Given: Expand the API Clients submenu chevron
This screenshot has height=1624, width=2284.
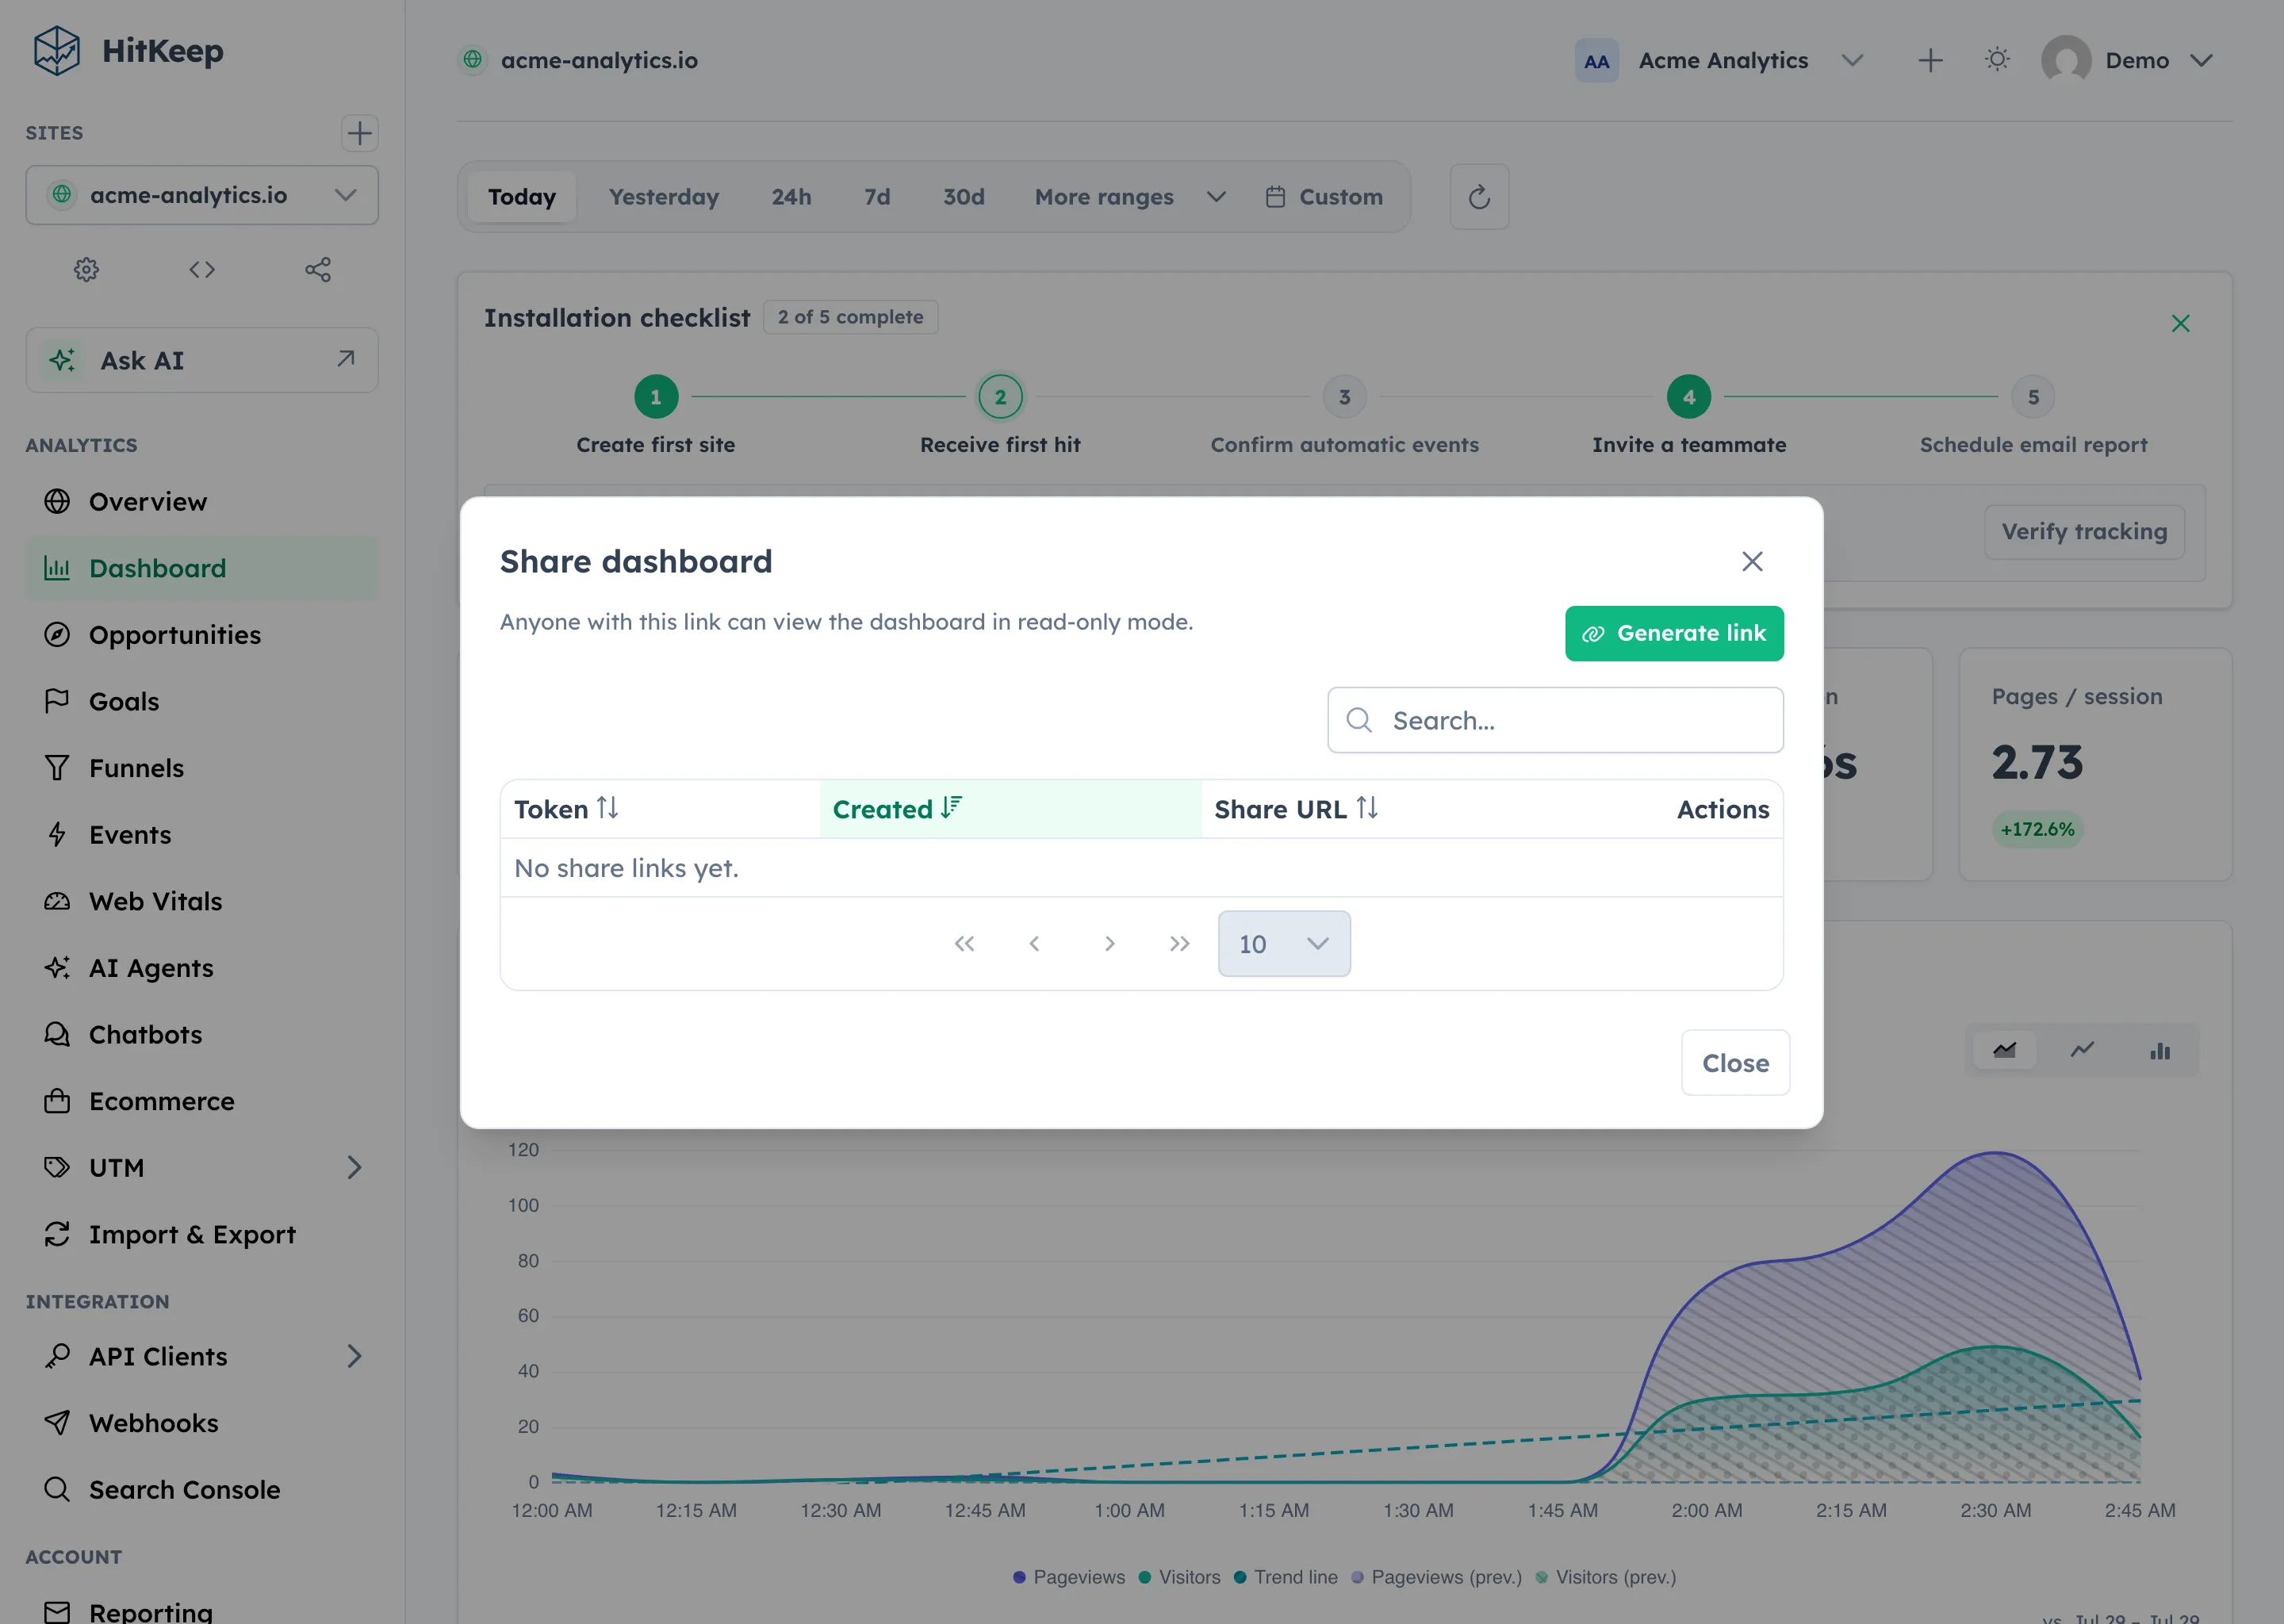Looking at the screenshot, I should click(354, 1356).
